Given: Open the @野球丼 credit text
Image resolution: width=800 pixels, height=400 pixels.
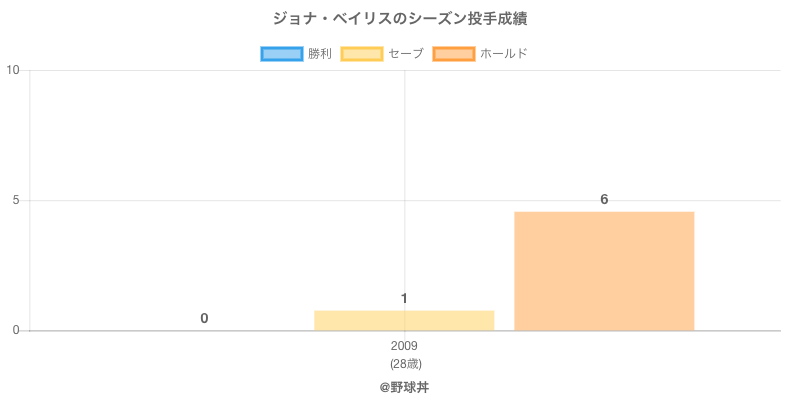Looking at the screenshot, I should 404,386.
